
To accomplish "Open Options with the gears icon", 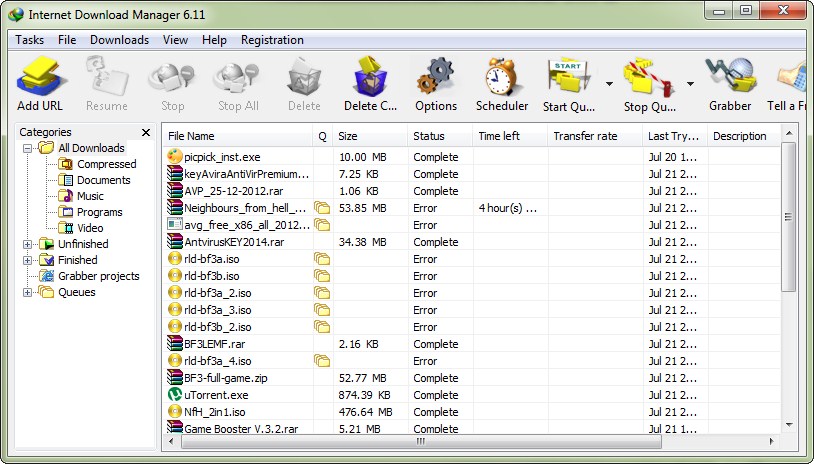I will [436, 77].
